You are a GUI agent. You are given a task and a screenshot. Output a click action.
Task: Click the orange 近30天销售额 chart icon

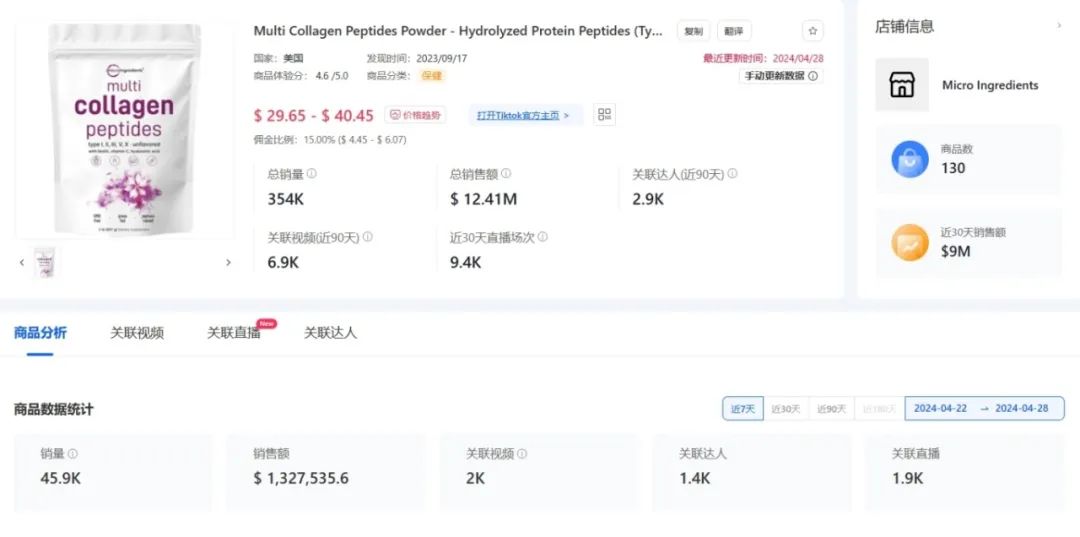910,242
